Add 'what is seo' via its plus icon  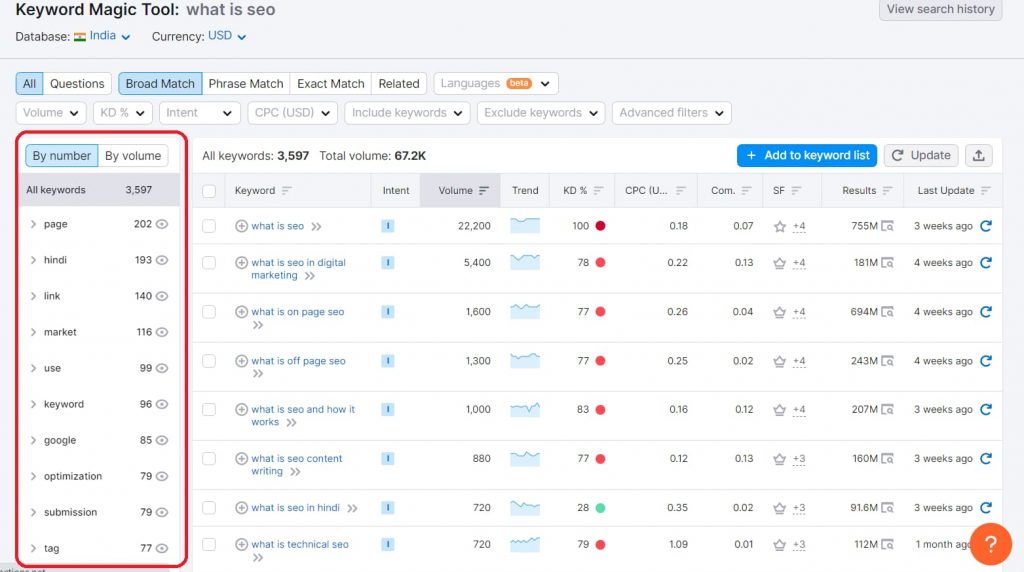tap(241, 226)
